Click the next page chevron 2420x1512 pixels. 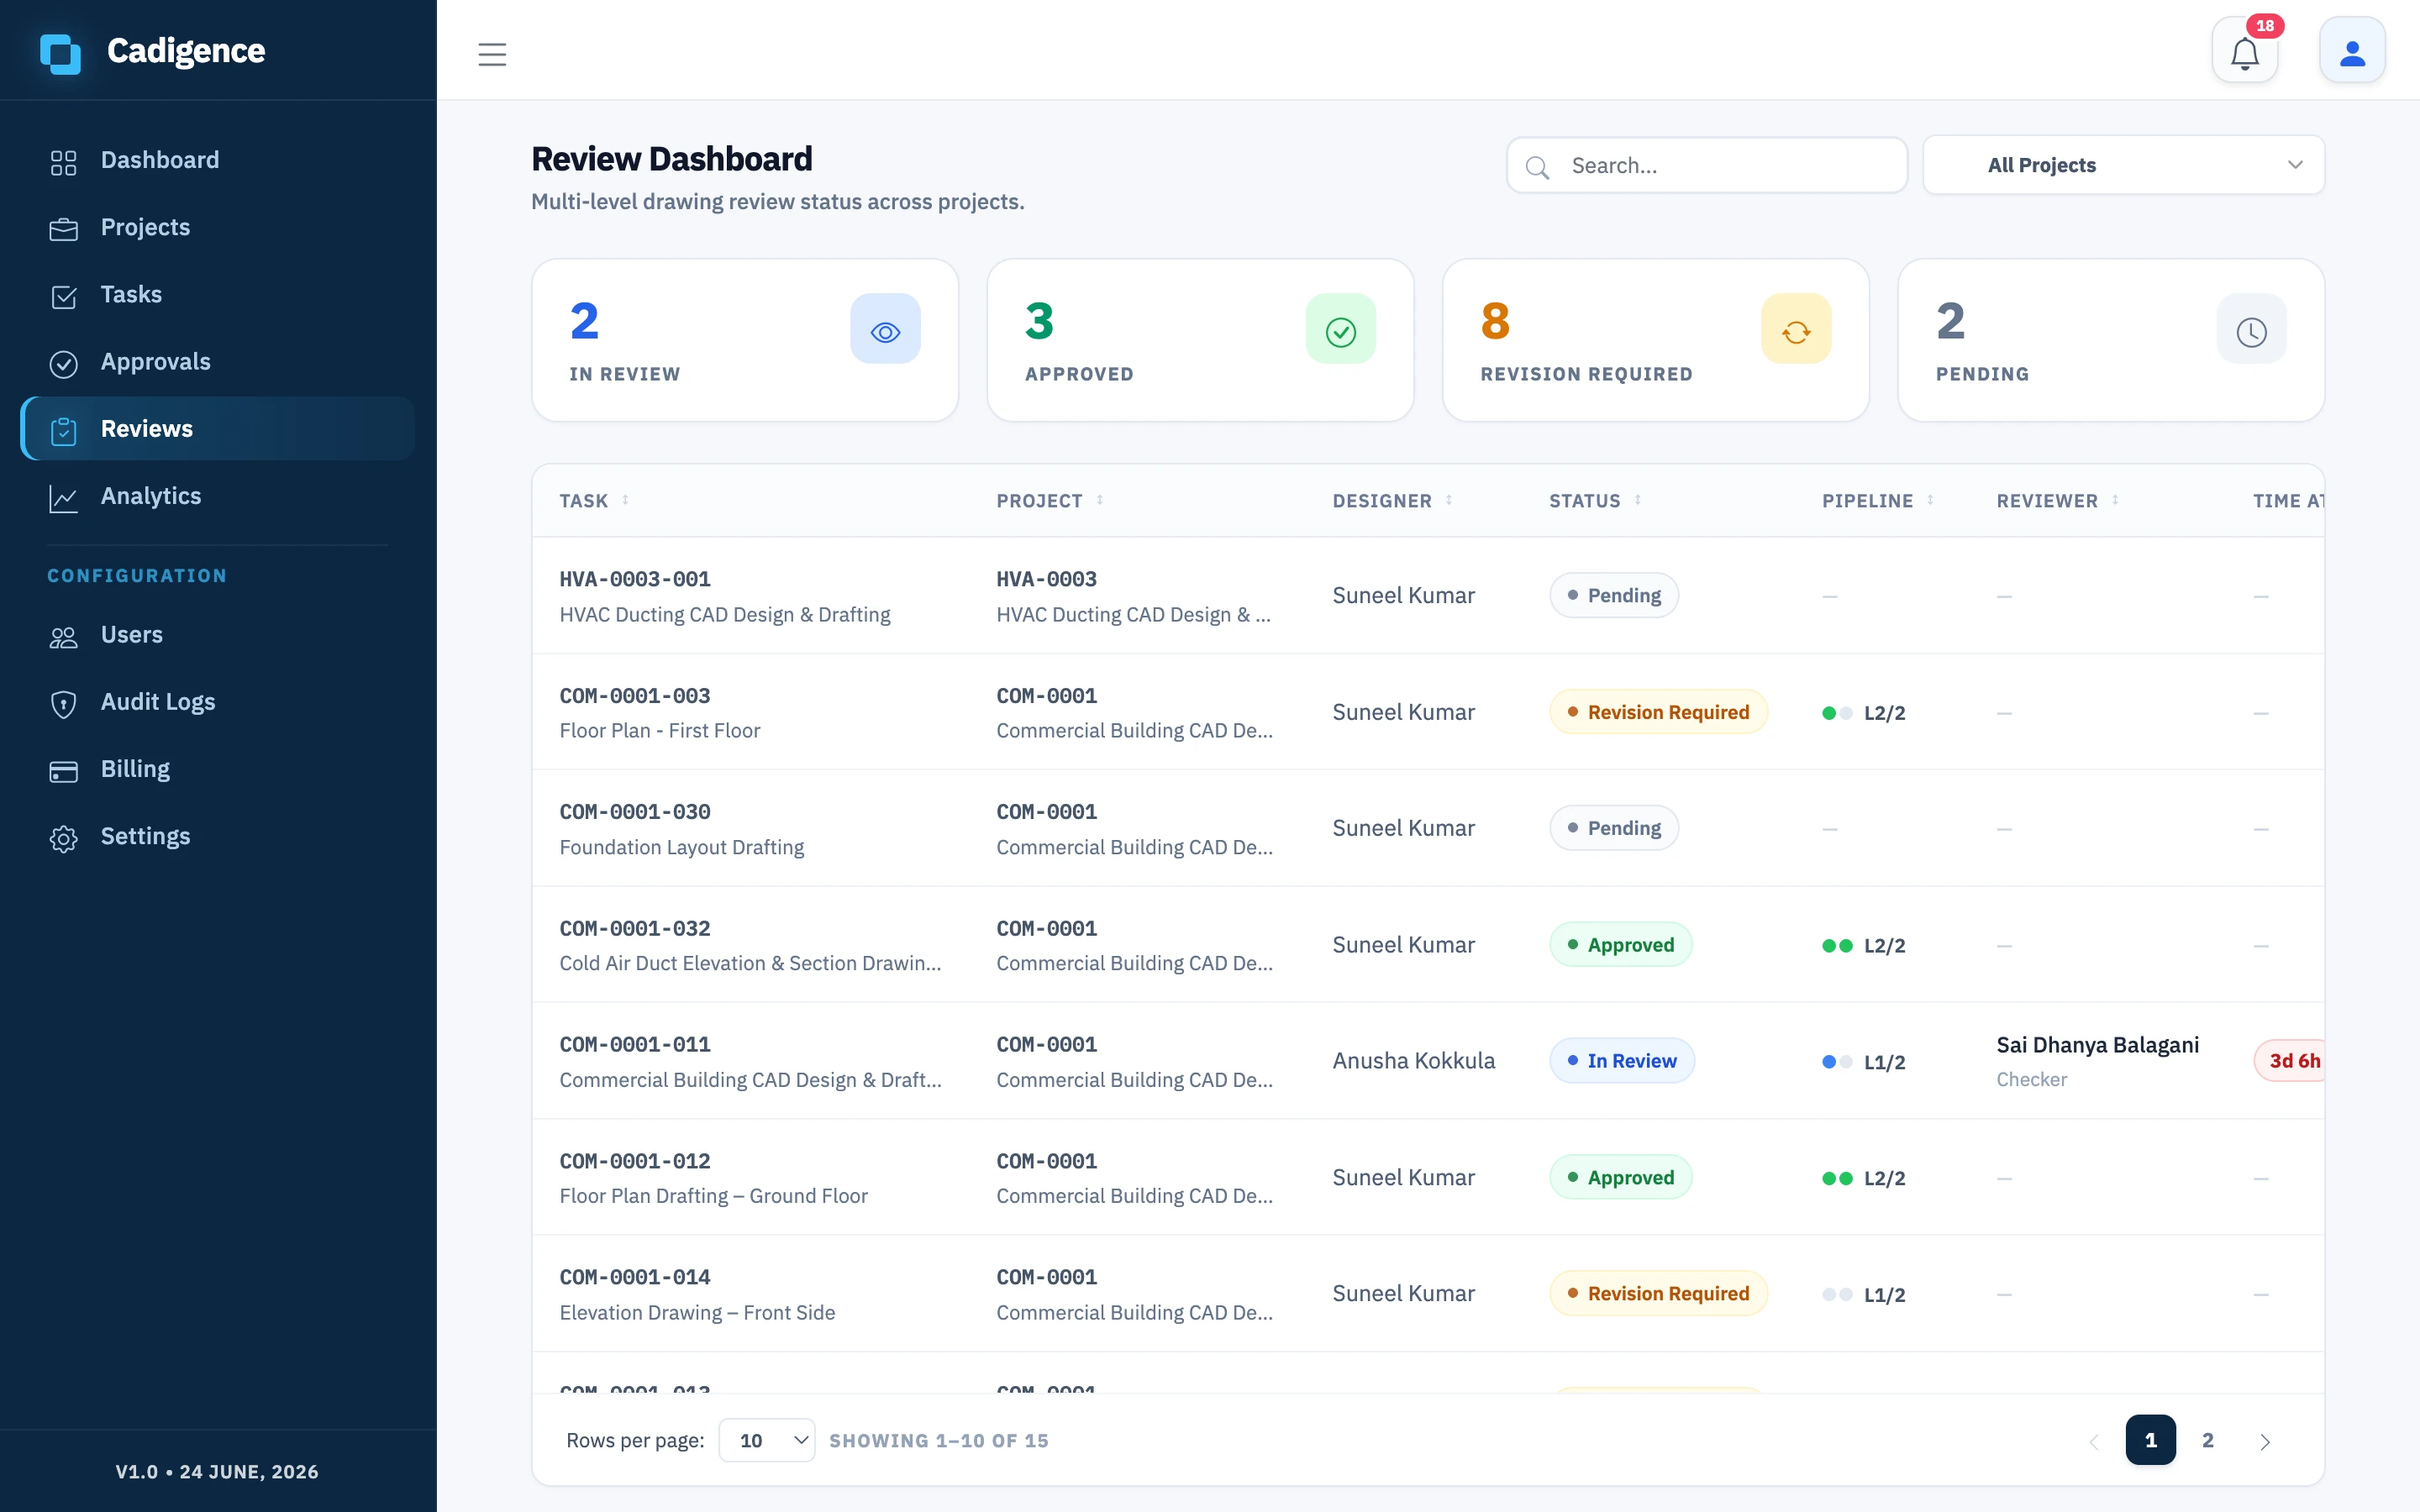coord(2265,1441)
